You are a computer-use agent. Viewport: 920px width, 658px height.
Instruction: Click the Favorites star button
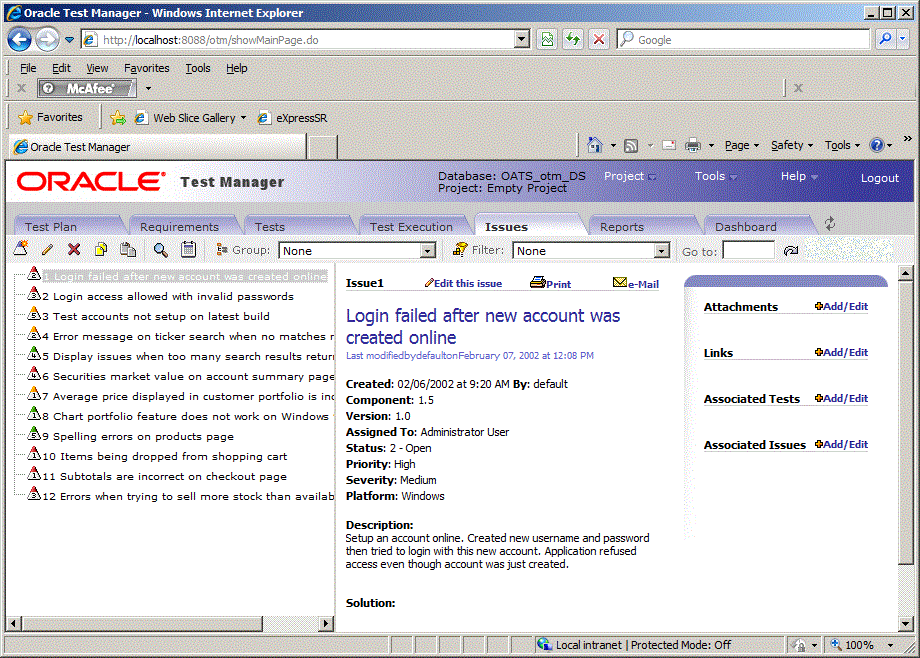[x=50, y=117]
